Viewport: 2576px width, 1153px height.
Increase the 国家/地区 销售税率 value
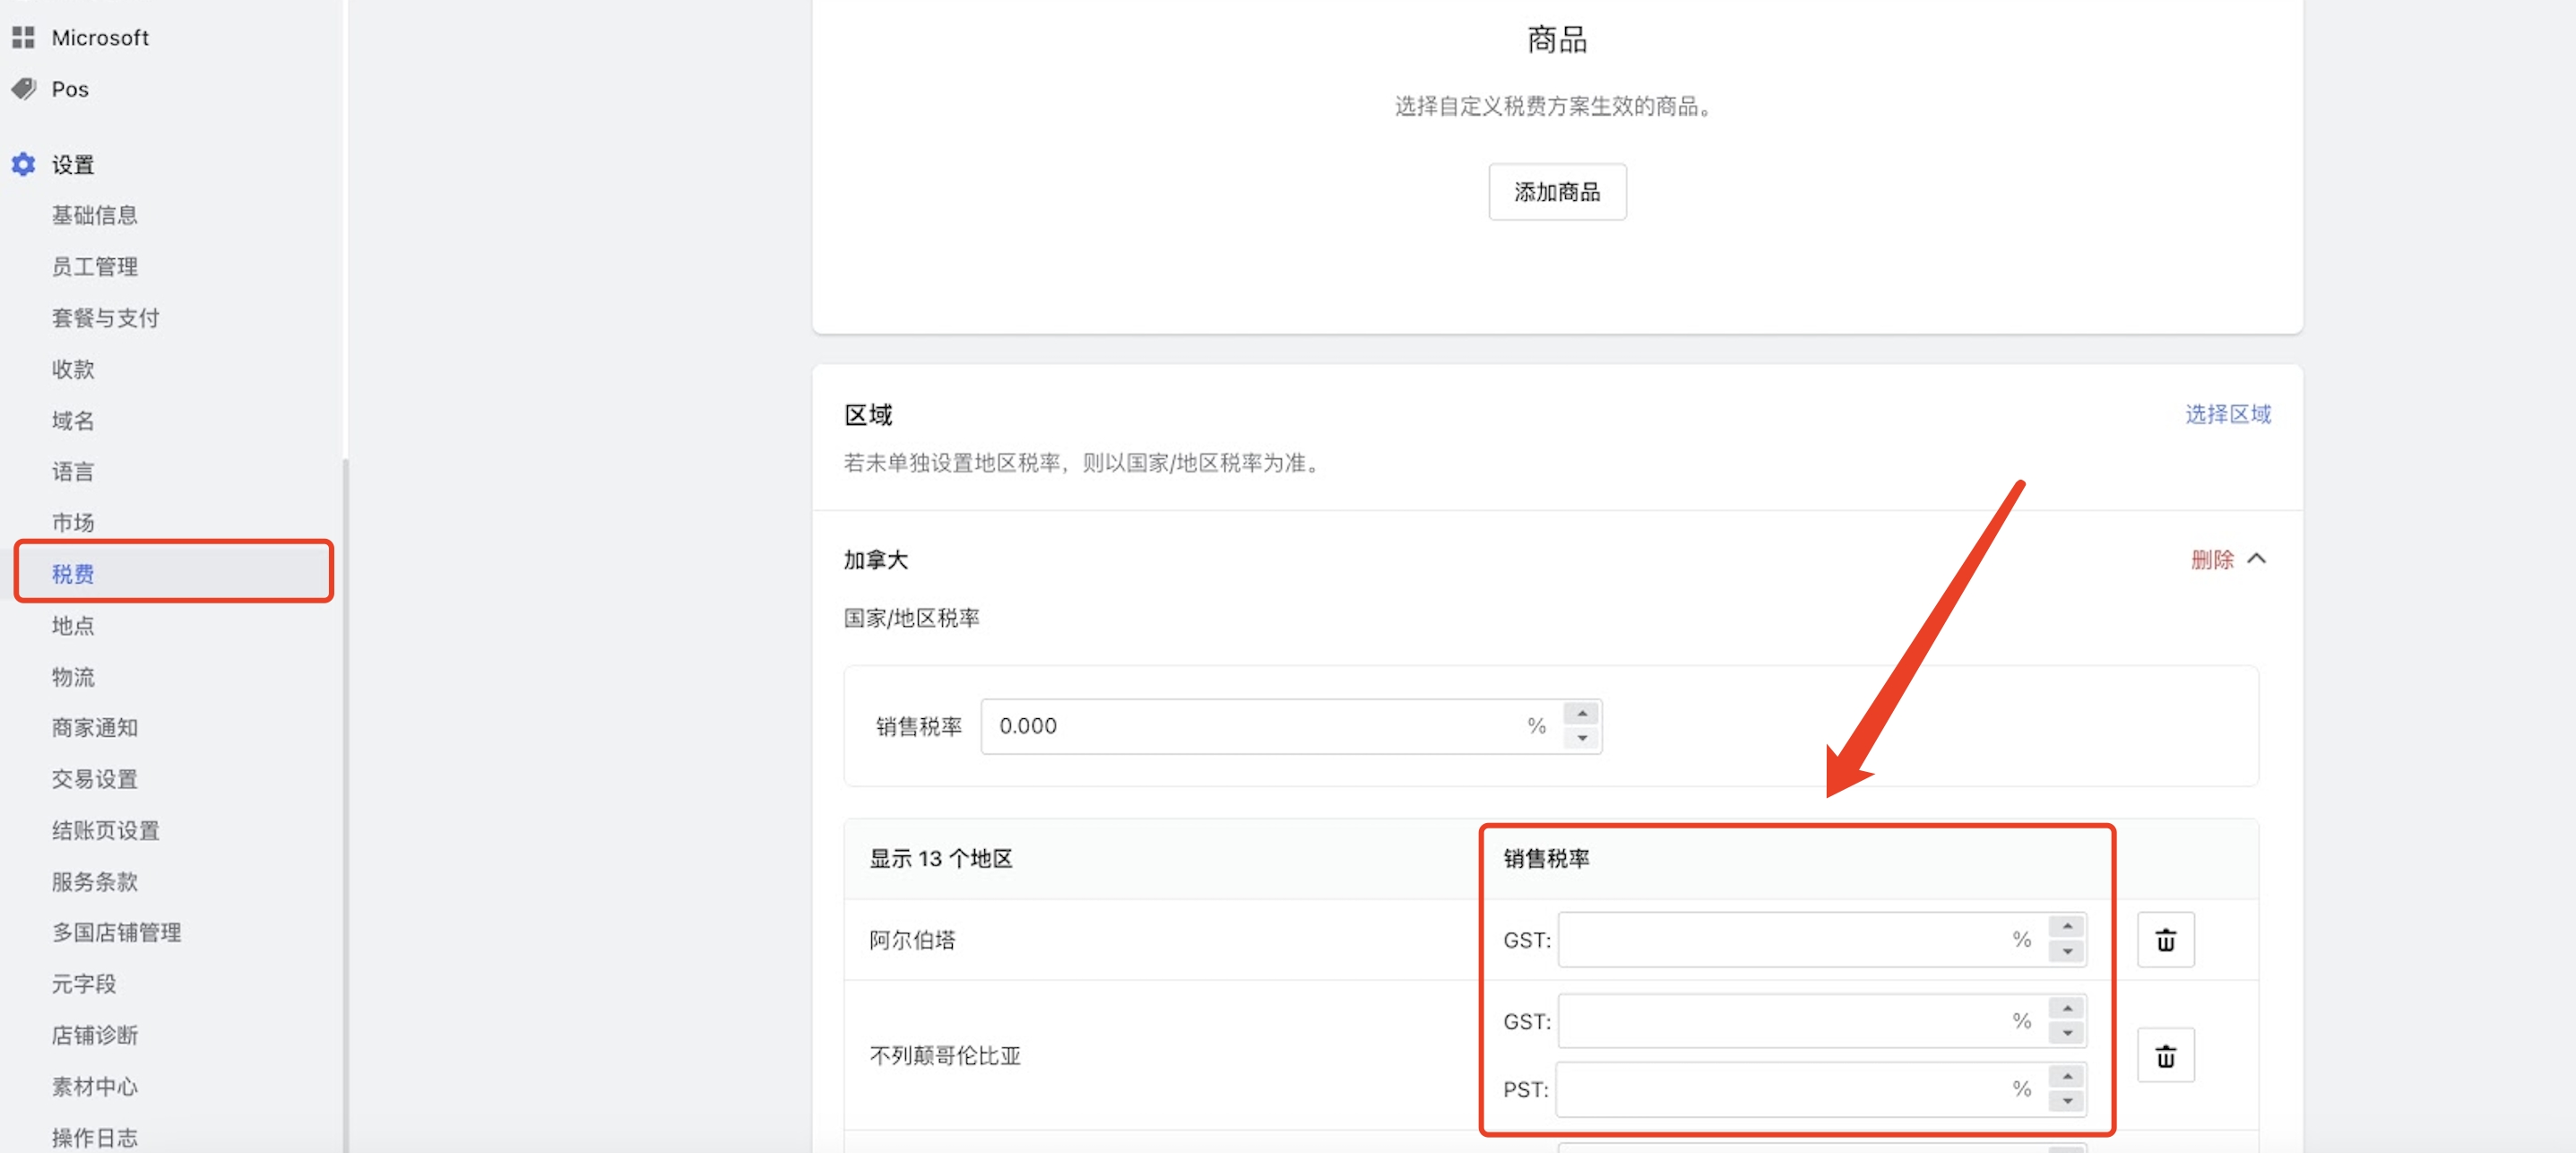(x=1582, y=714)
